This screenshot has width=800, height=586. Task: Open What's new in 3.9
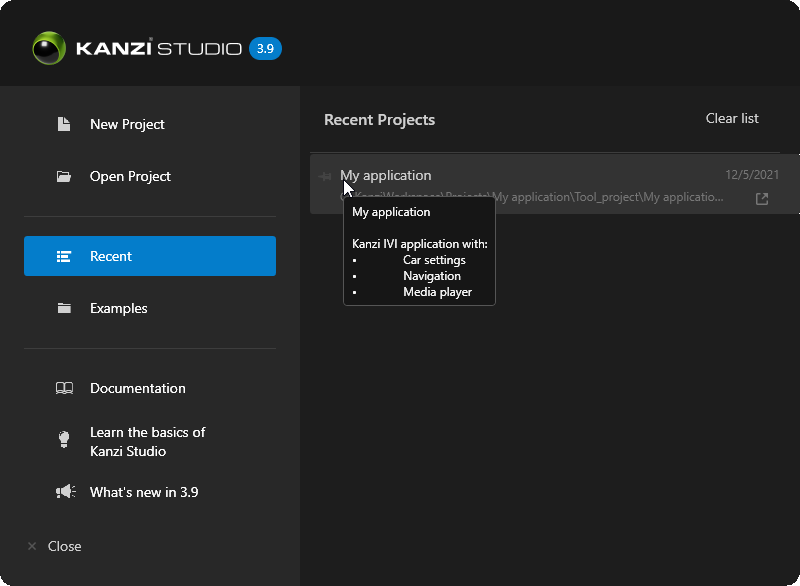(x=144, y=492)
